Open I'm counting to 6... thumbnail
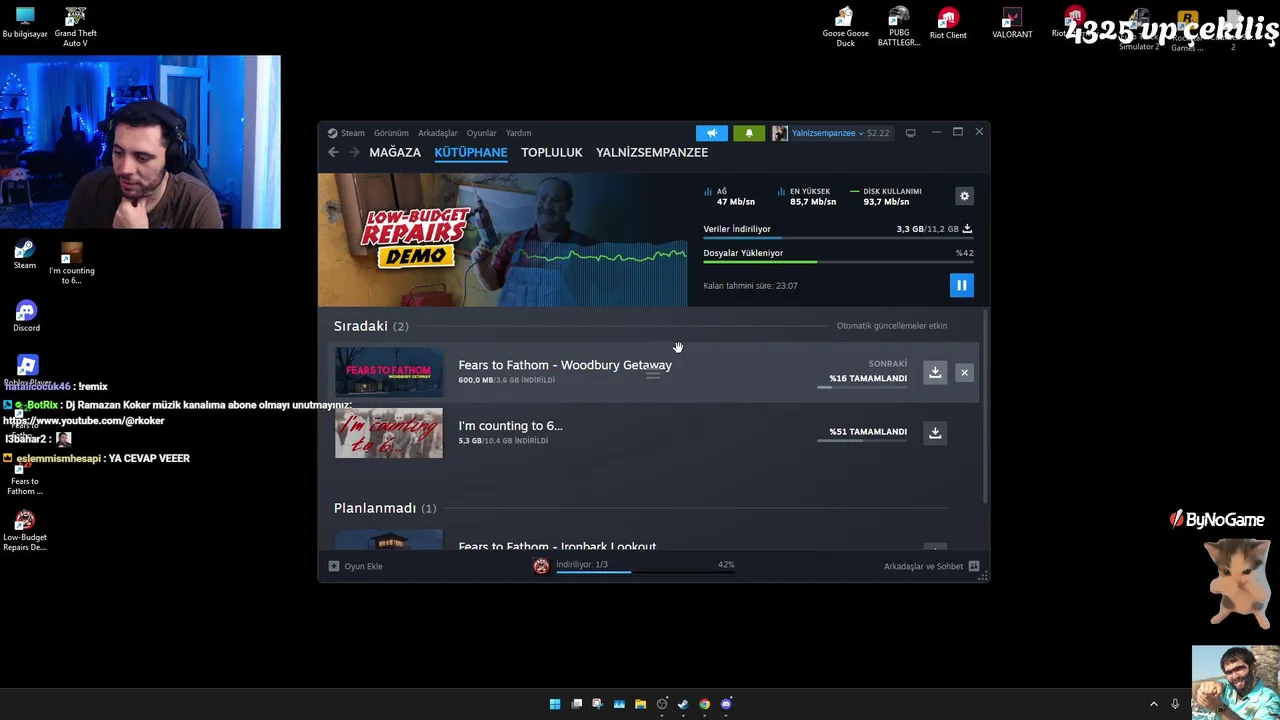This screenshot has width=1280, height=720. click(x=388, y=433)
